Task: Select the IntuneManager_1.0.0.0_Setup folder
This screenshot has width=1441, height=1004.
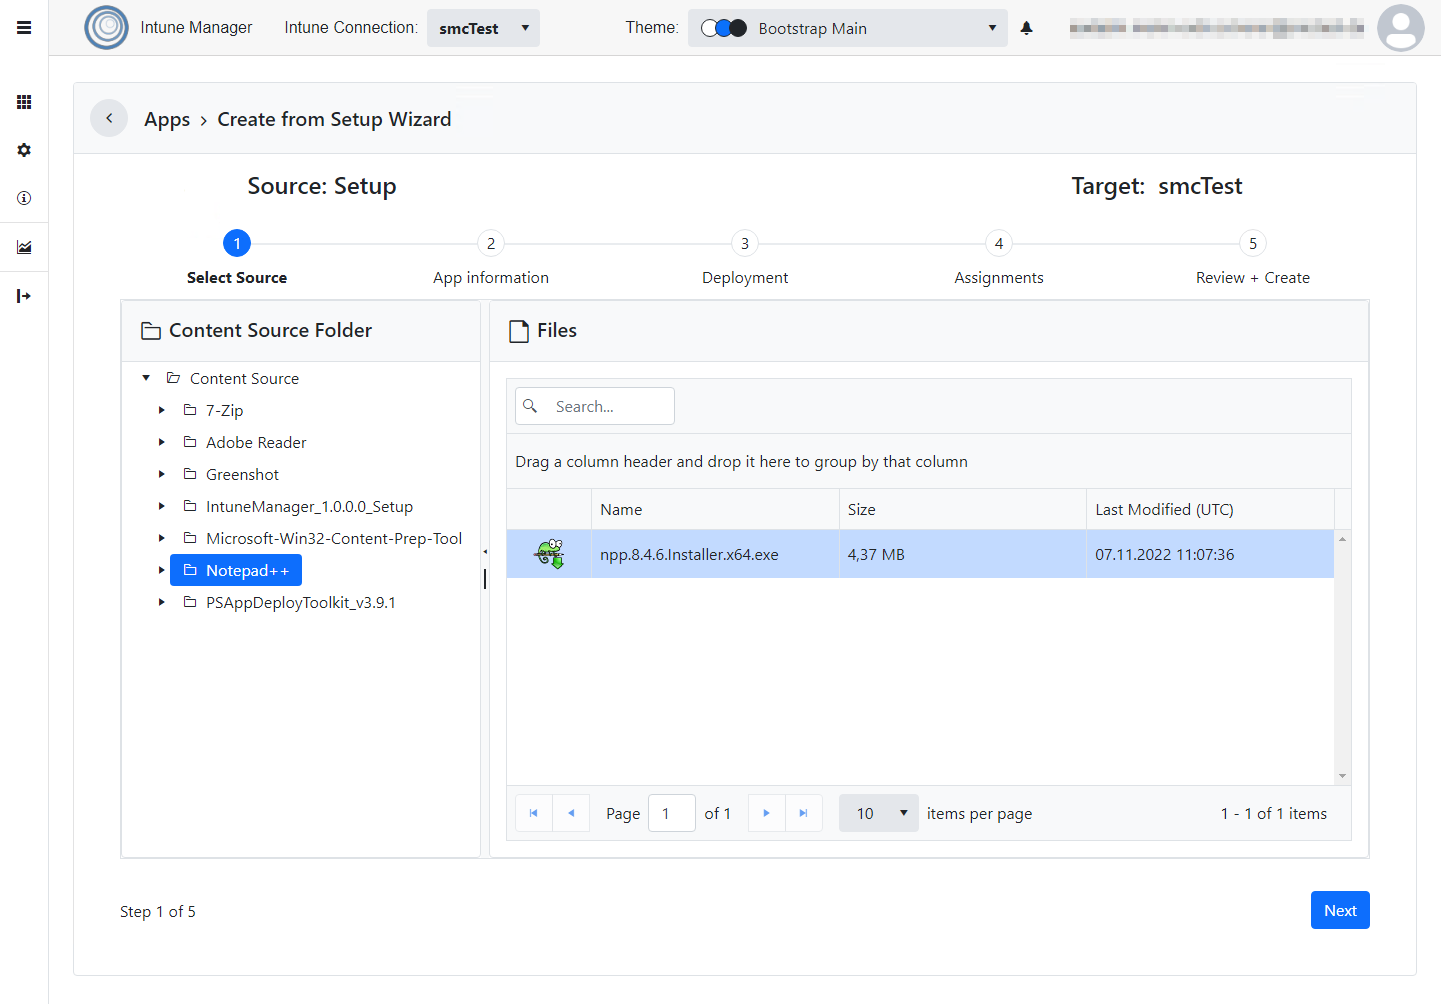Action: click(x=309, y=506)
